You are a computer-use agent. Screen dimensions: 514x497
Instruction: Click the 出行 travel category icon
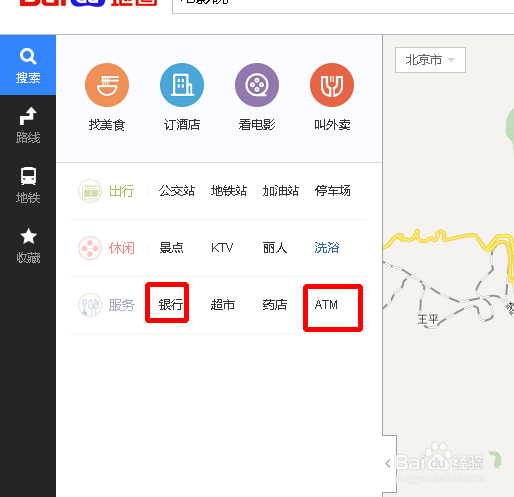point(90,191)
